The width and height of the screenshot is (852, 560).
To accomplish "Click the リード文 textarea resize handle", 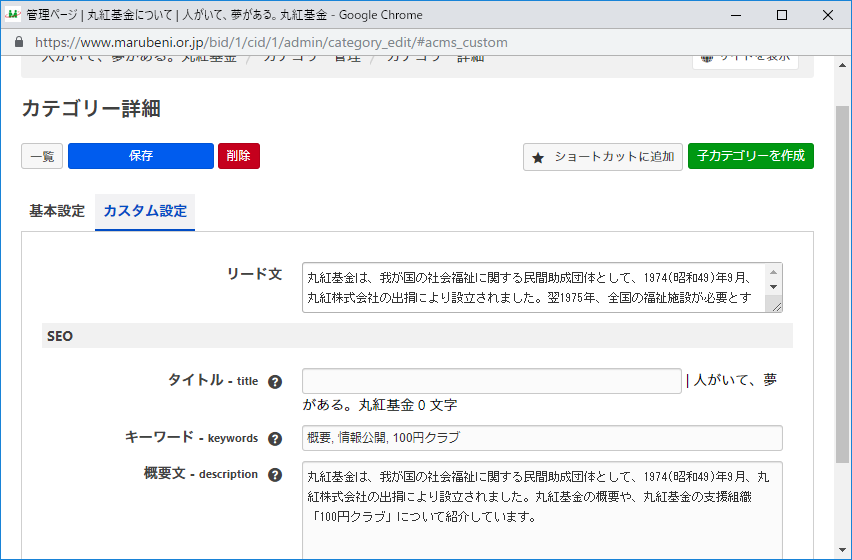I will pyautogui.click(x=773, y=306).
